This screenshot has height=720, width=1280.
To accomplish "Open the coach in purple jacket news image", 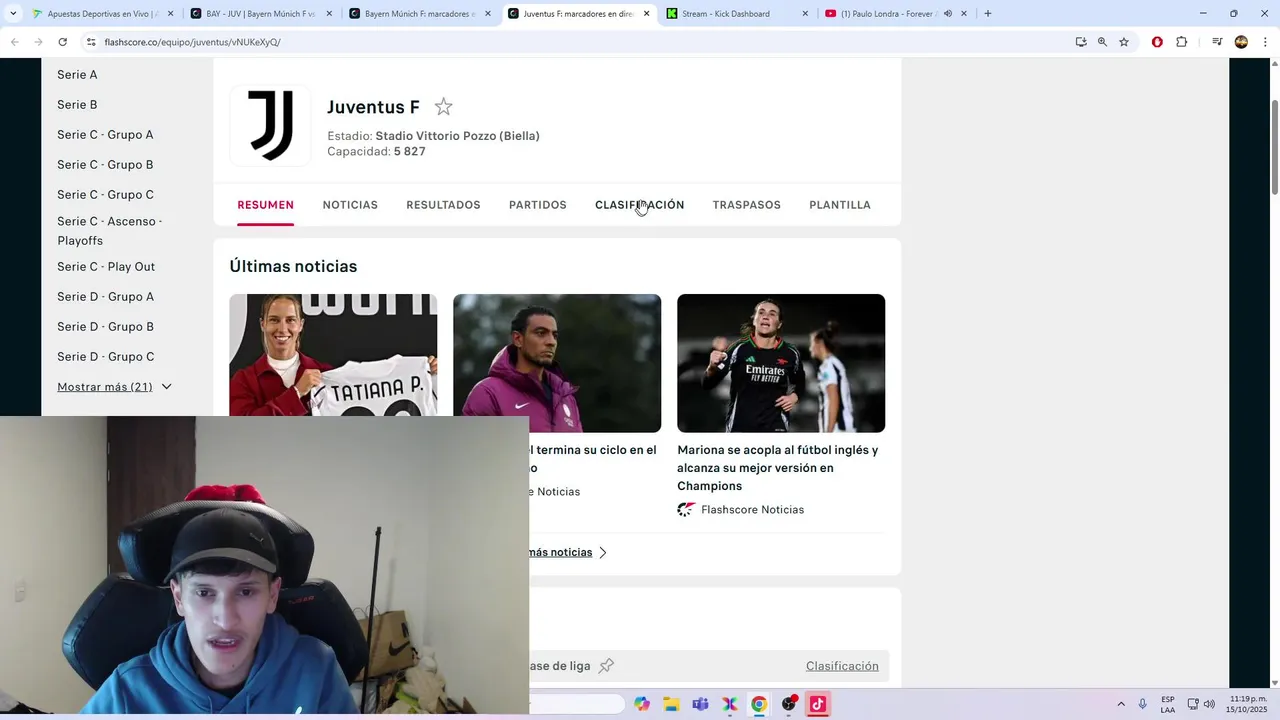I will pos(557,363).
